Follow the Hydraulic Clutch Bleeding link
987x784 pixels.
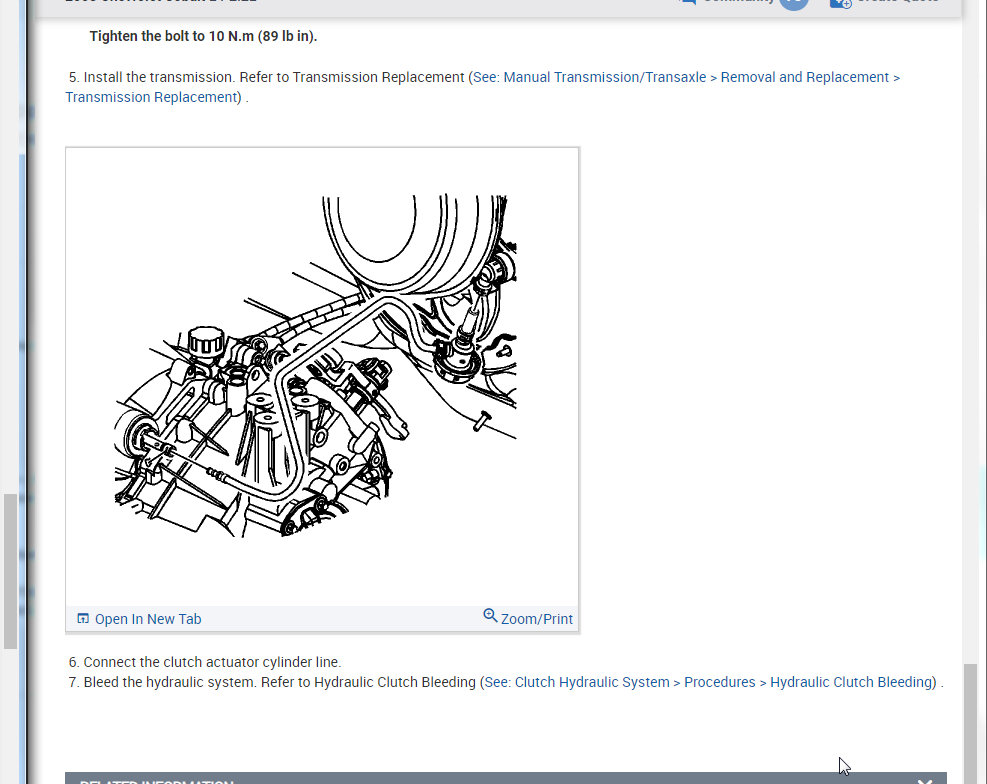point(710,682)
